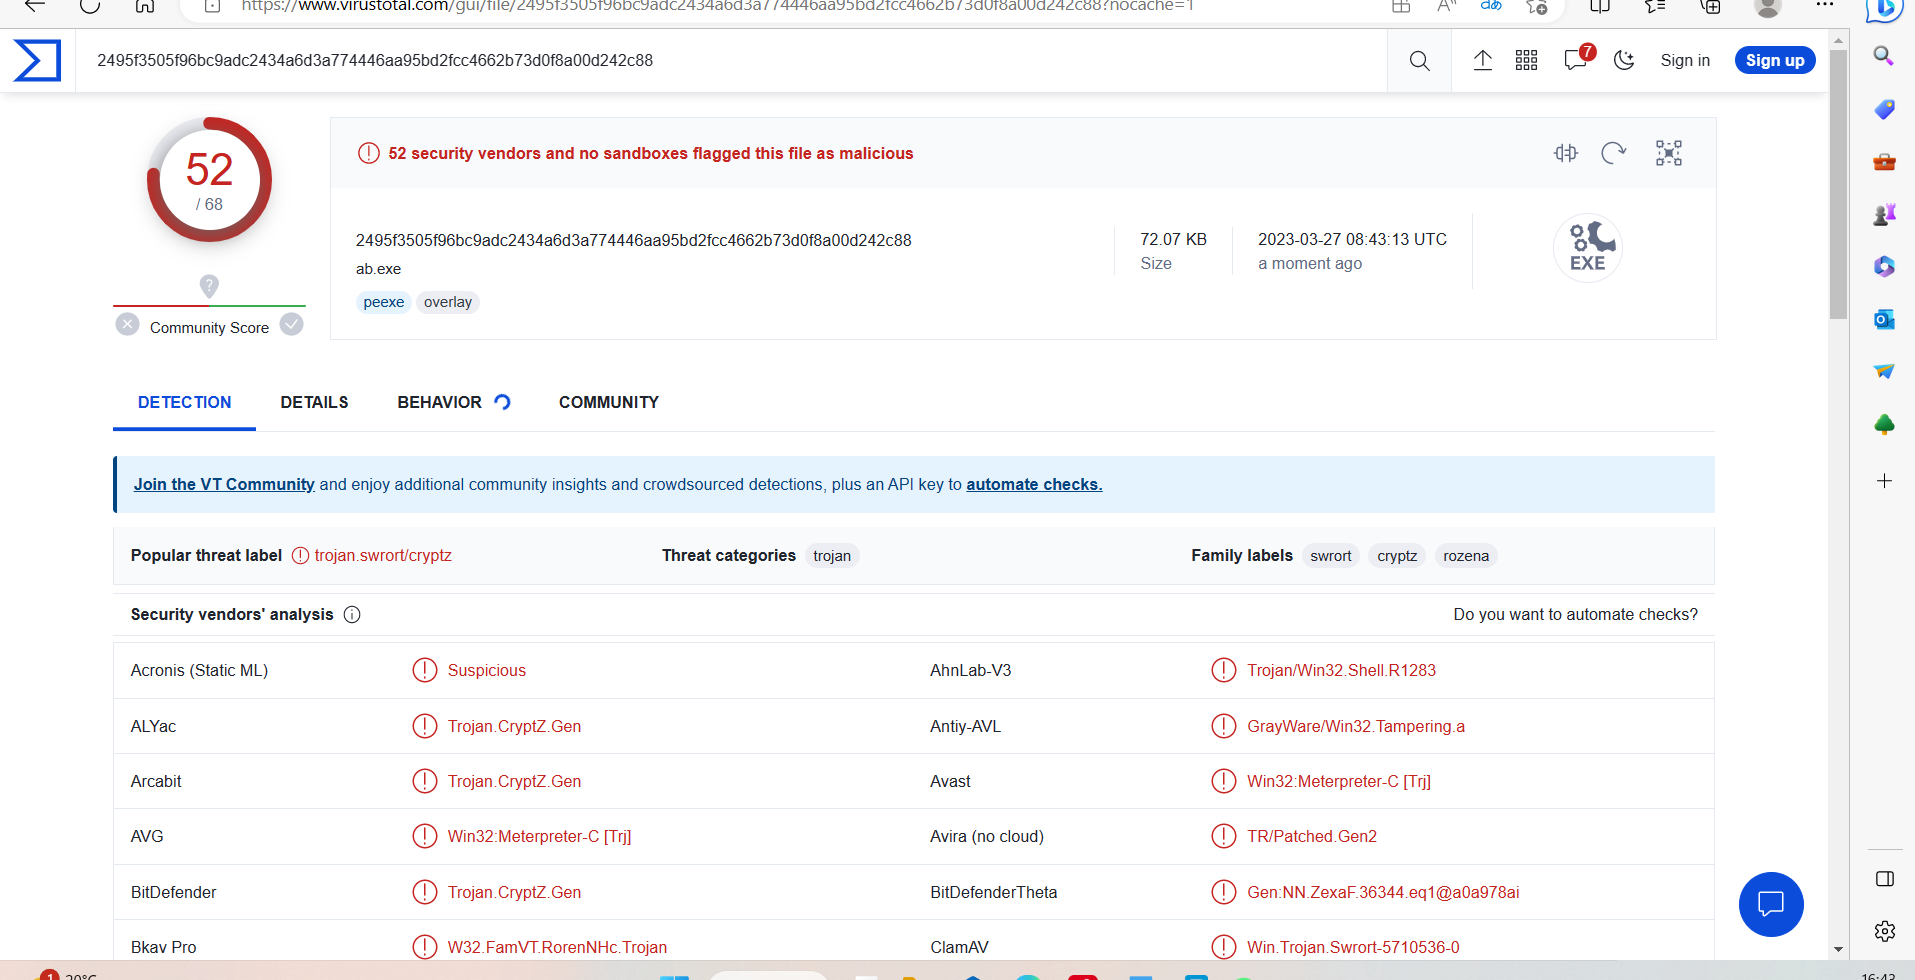Toggle dark mode with the moon icon
The width and height of the screenshot is (1915, 980).
(1624, 61)
